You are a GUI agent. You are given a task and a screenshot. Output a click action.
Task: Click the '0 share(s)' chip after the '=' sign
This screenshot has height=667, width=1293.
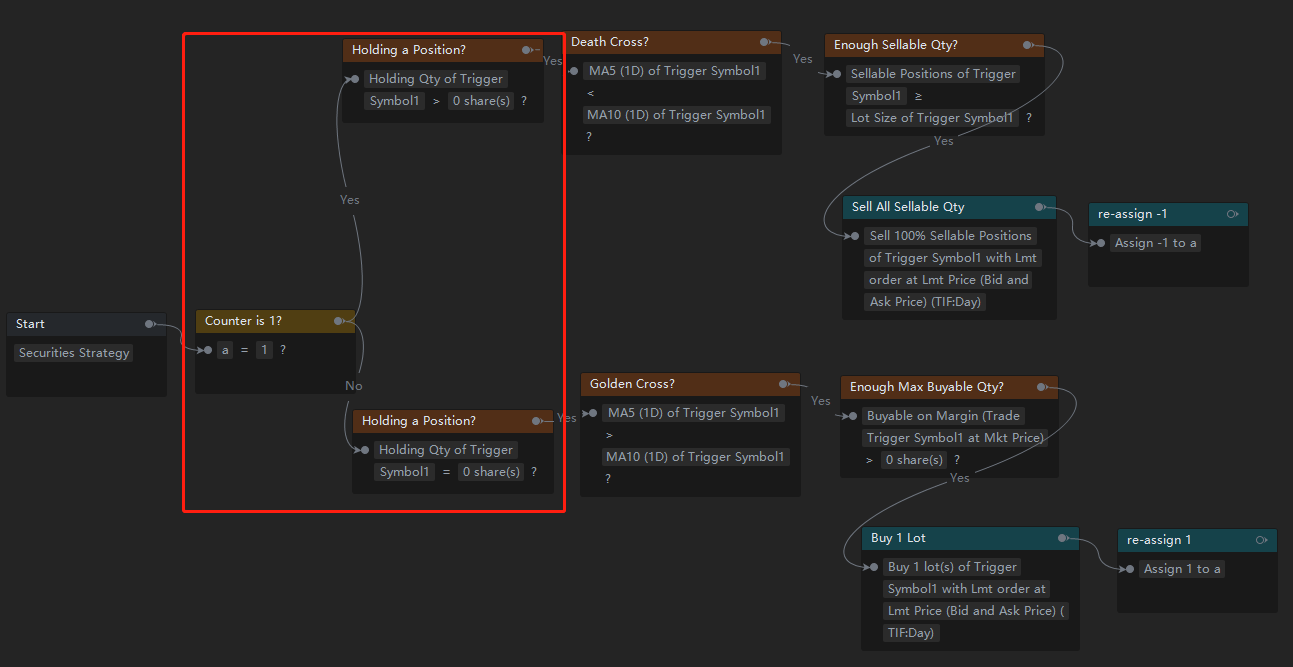491,472
